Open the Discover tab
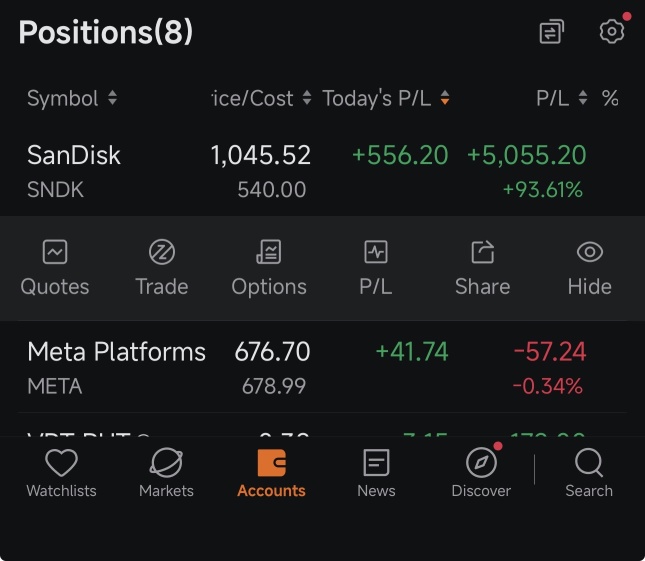Screen dimensions: 645x561 click(x=481, y=473)
